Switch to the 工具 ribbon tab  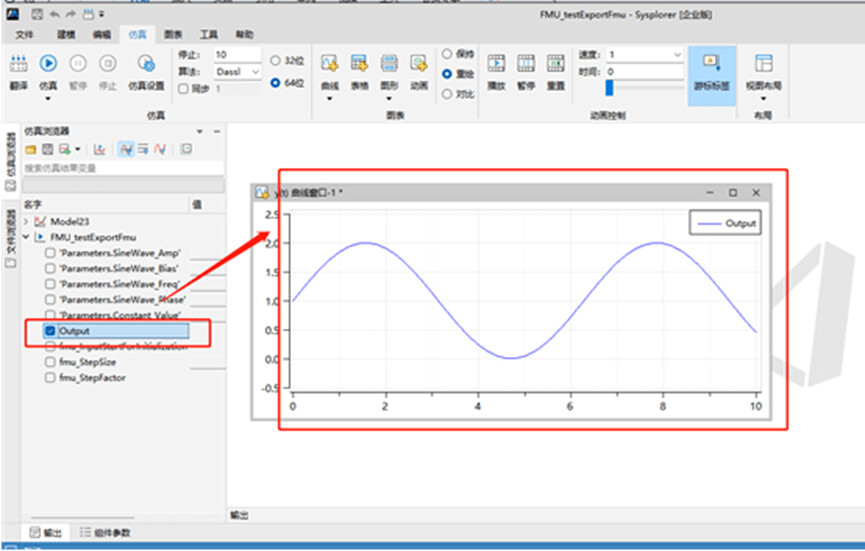pos(209,35)
